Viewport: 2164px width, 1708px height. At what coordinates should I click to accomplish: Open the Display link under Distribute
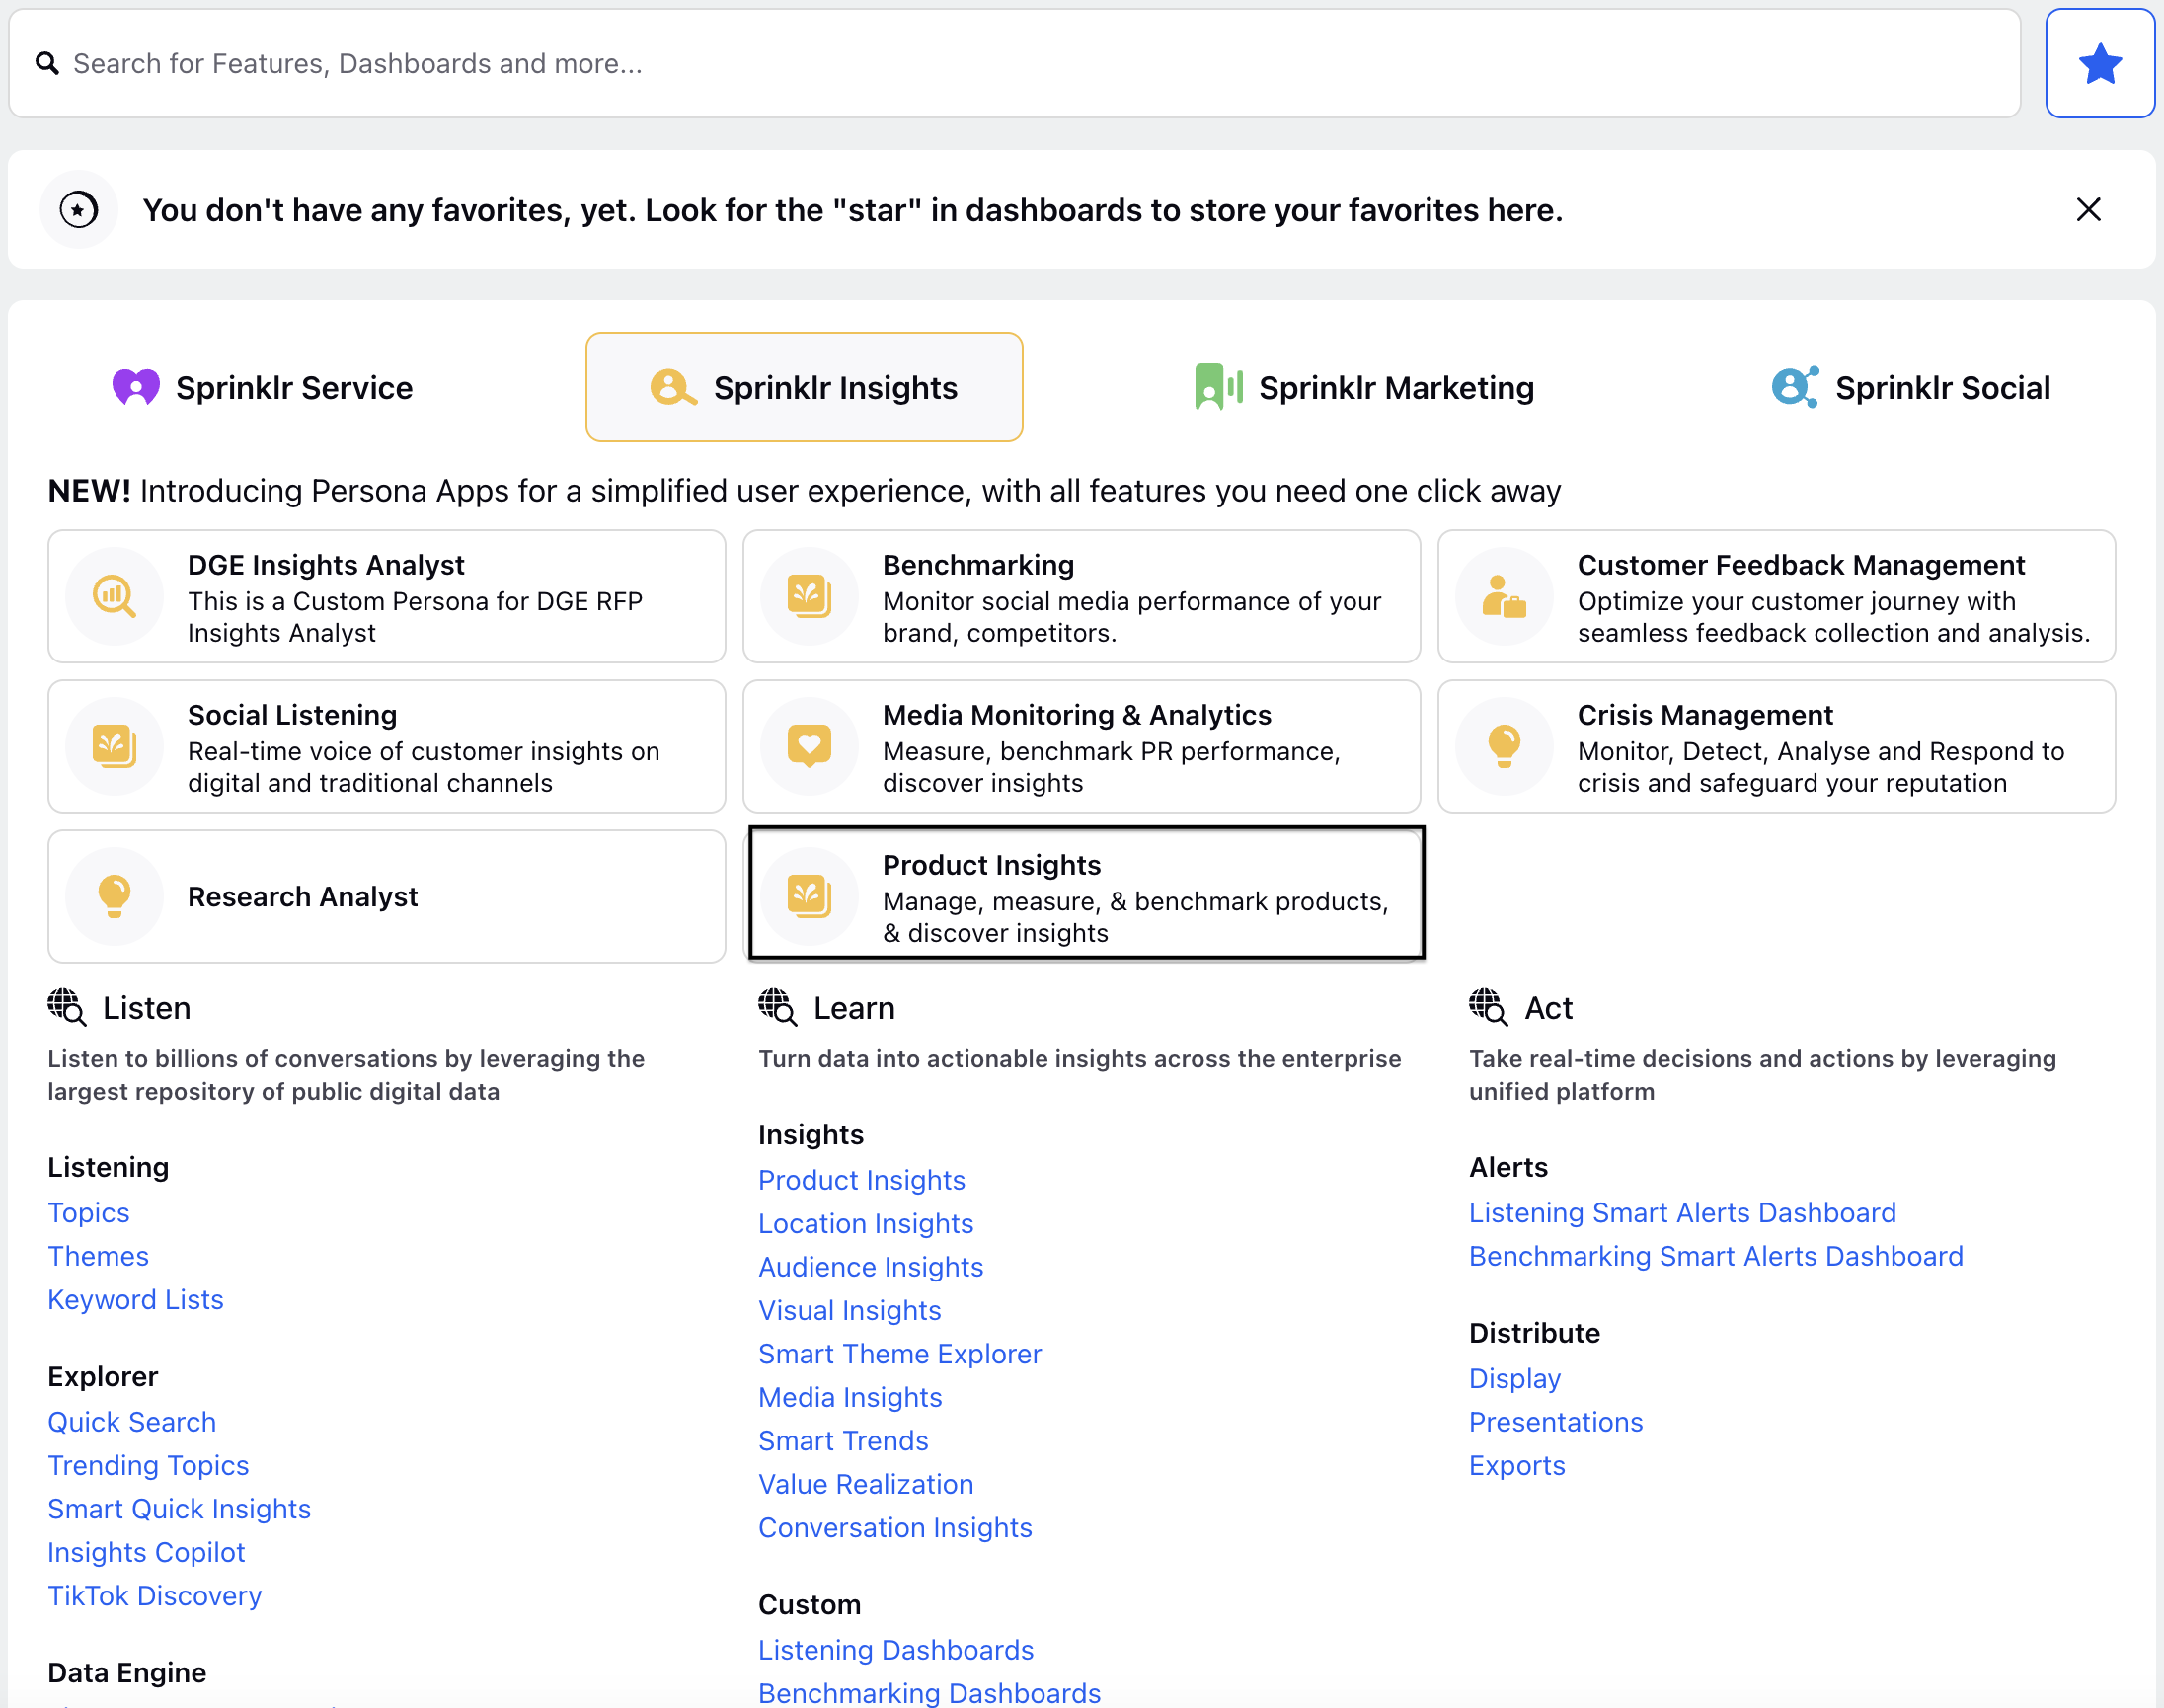pyautogui.click(x=1515, y=1378)
